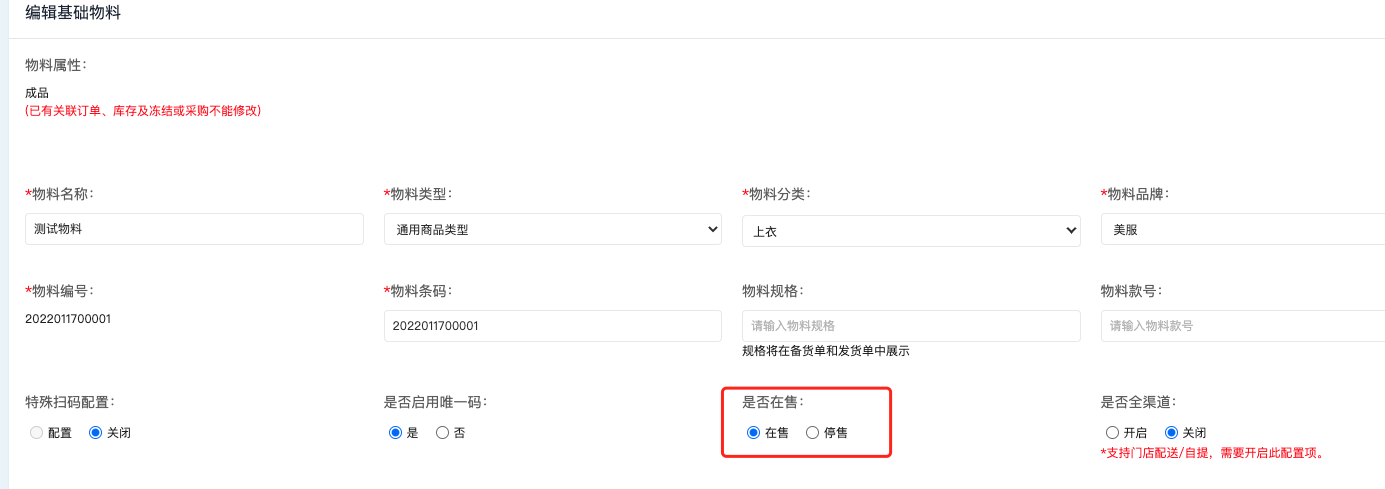1385x489 pixels.
Task: Click the red 支持门店配送/自提 hint text
Action: coord(1211,453)
